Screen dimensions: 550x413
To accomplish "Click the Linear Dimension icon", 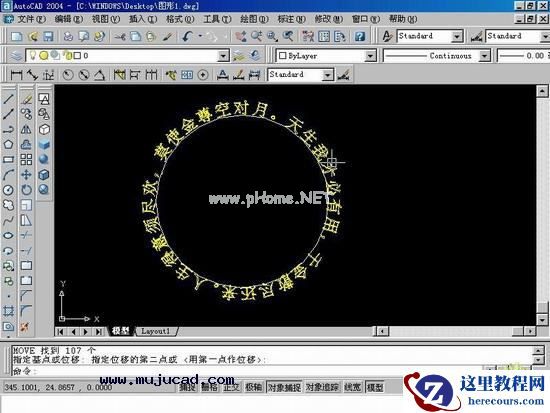I will pos(16,75).
